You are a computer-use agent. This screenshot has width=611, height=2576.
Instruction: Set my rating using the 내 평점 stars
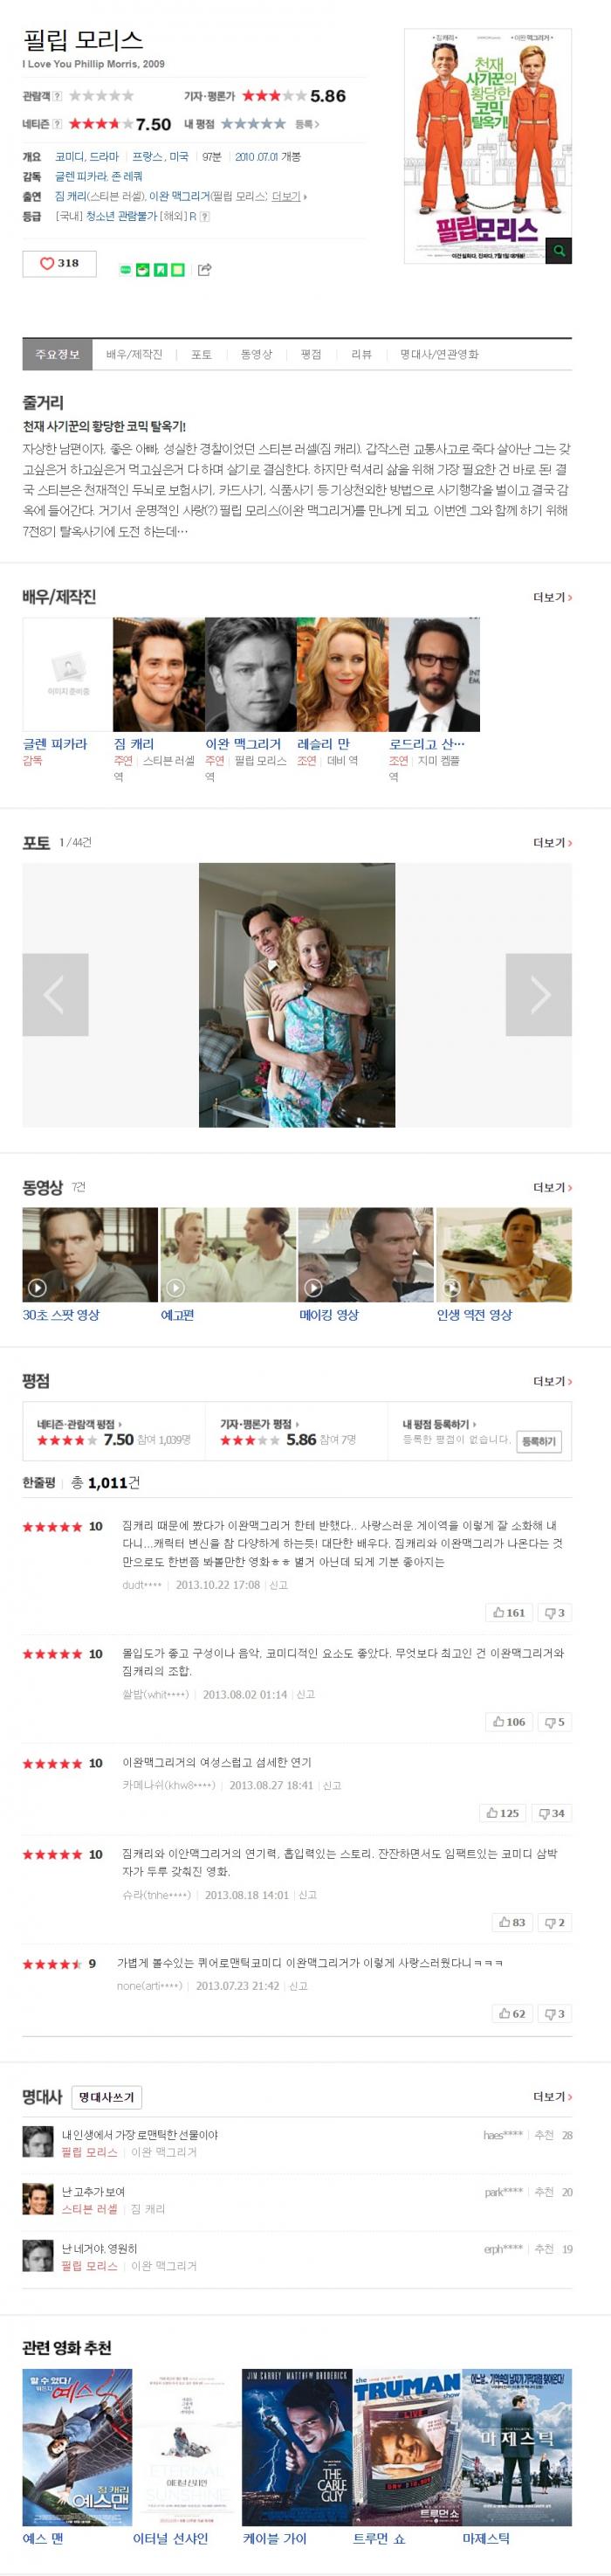point(253,124)
